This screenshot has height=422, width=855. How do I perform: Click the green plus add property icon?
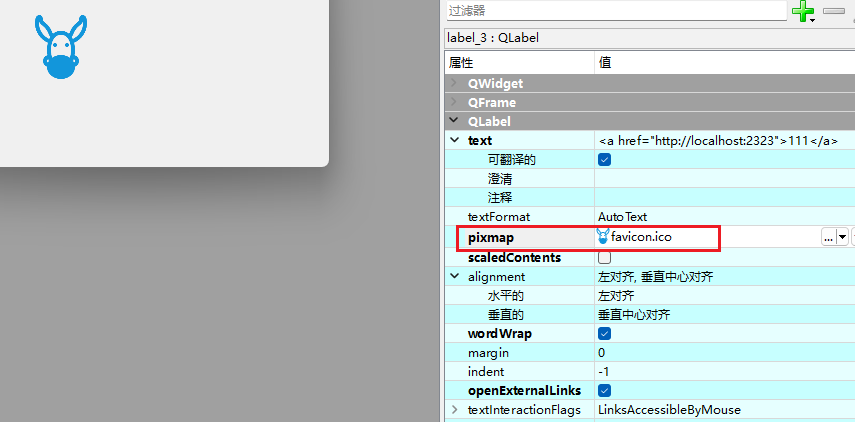(x=802, y=11)
